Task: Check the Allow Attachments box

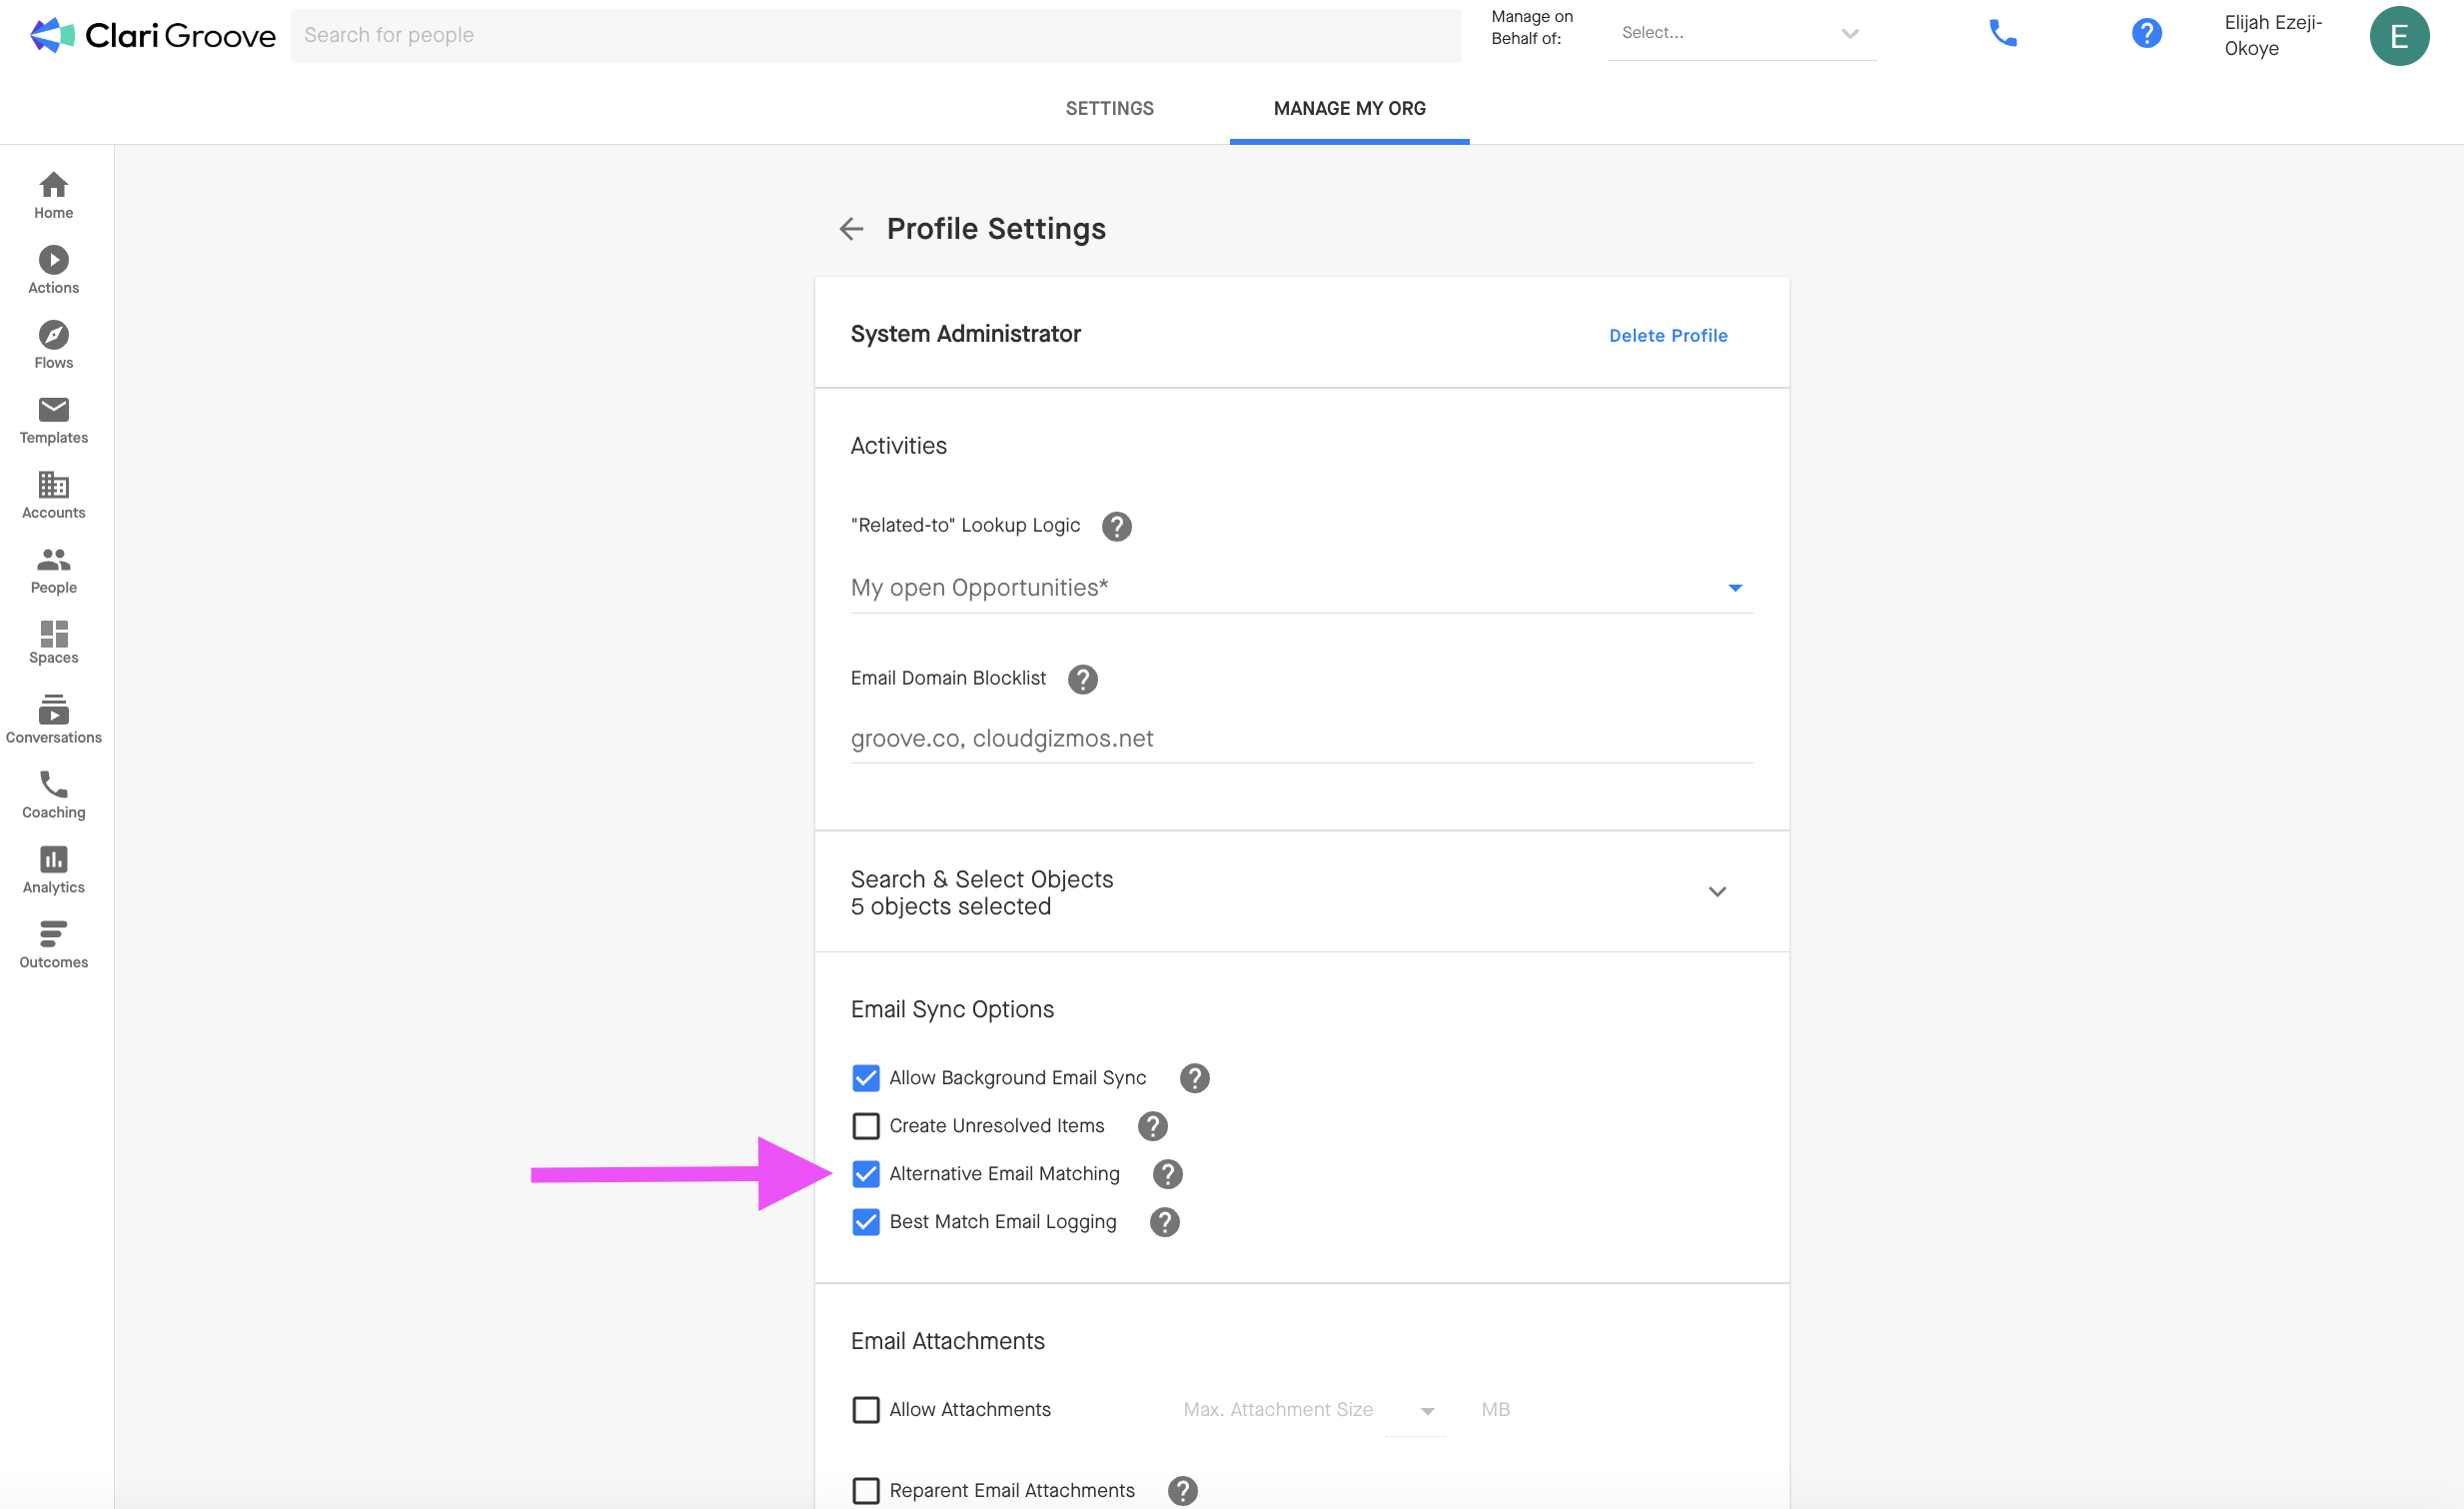Action: [865, 1410]
